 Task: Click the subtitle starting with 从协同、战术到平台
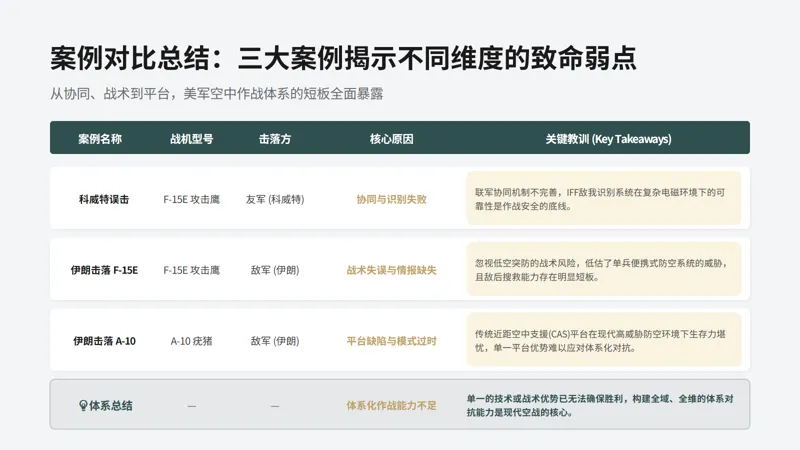pyautogui.click(x=216, y=94)
